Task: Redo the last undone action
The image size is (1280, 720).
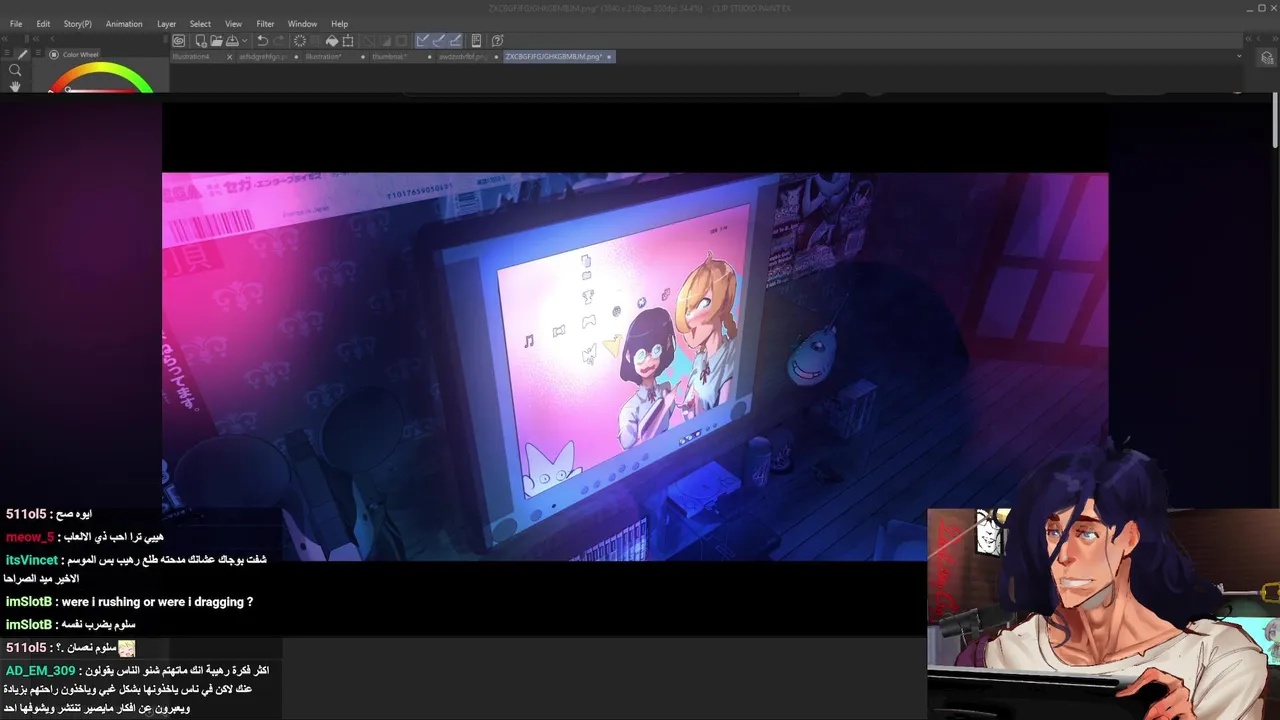Action: coord(279,41)
